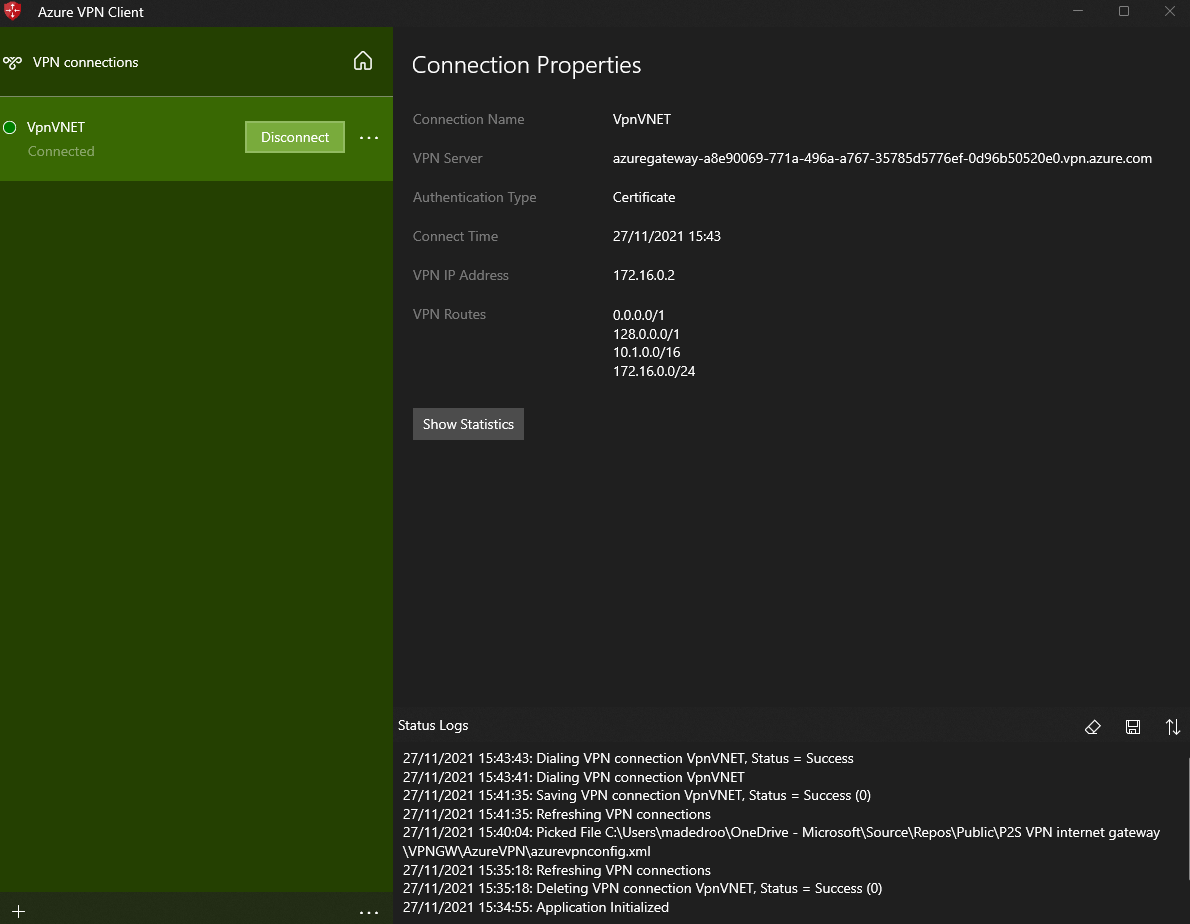This screenshot has width=1190, height=924.
Task: Click the Saving VPN connection VpnVNET log line
Action: click(637, 795)
